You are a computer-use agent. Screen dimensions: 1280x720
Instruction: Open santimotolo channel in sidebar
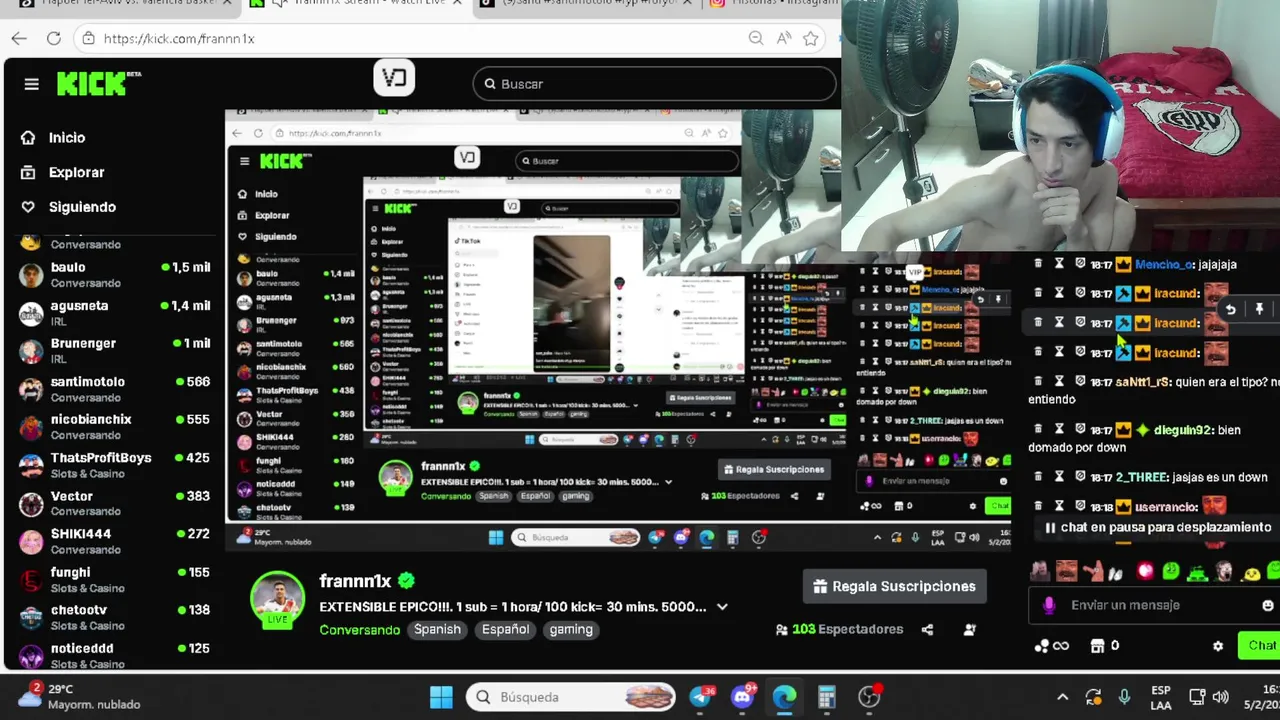115,389
